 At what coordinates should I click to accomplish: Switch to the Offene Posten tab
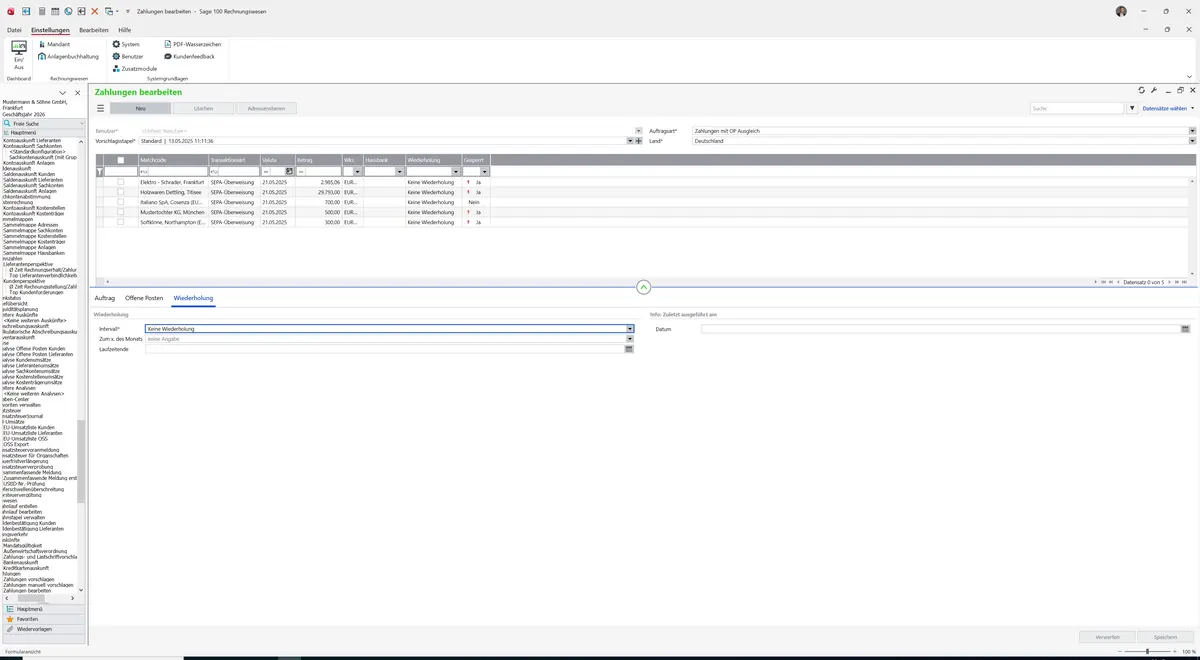(x=144, y=298)
